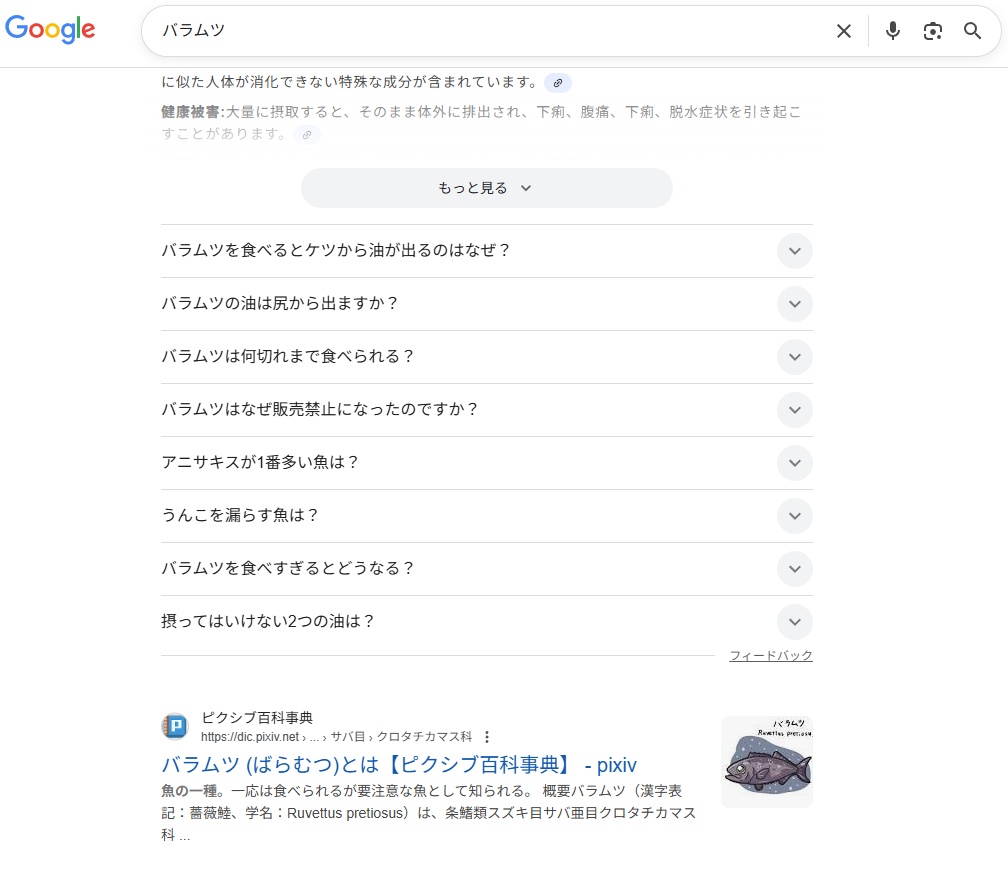Open three-dot menu next to pixiv result

pyautogui.click(x=487, y=737)
